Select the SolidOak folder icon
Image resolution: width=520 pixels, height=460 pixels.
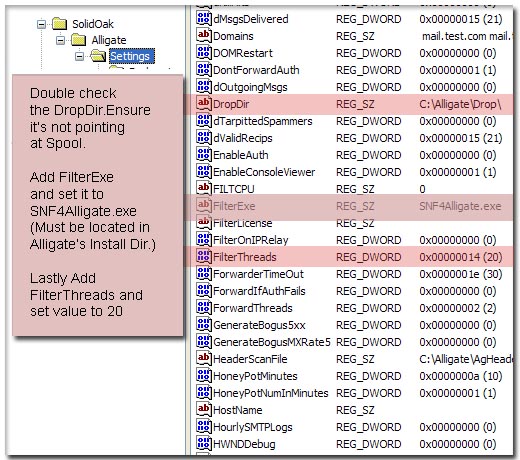[x=60, y=24]
